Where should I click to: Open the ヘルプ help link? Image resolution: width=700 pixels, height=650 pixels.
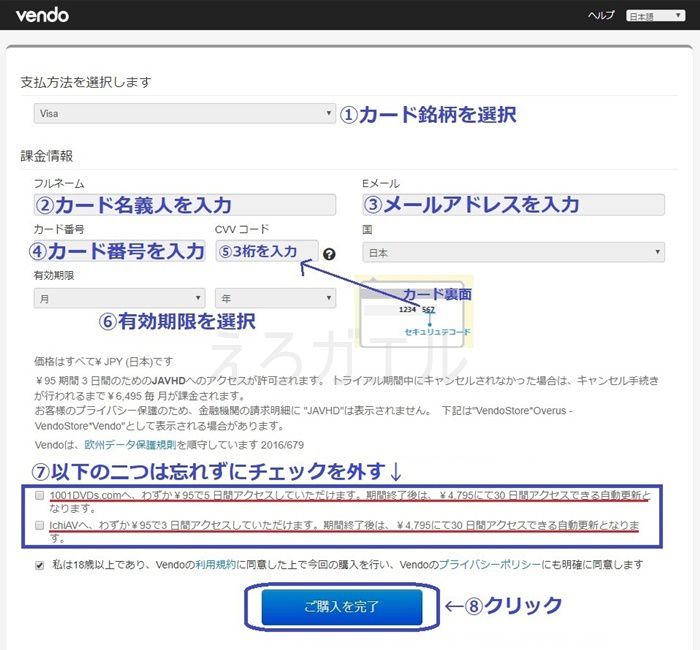point(601,16)
